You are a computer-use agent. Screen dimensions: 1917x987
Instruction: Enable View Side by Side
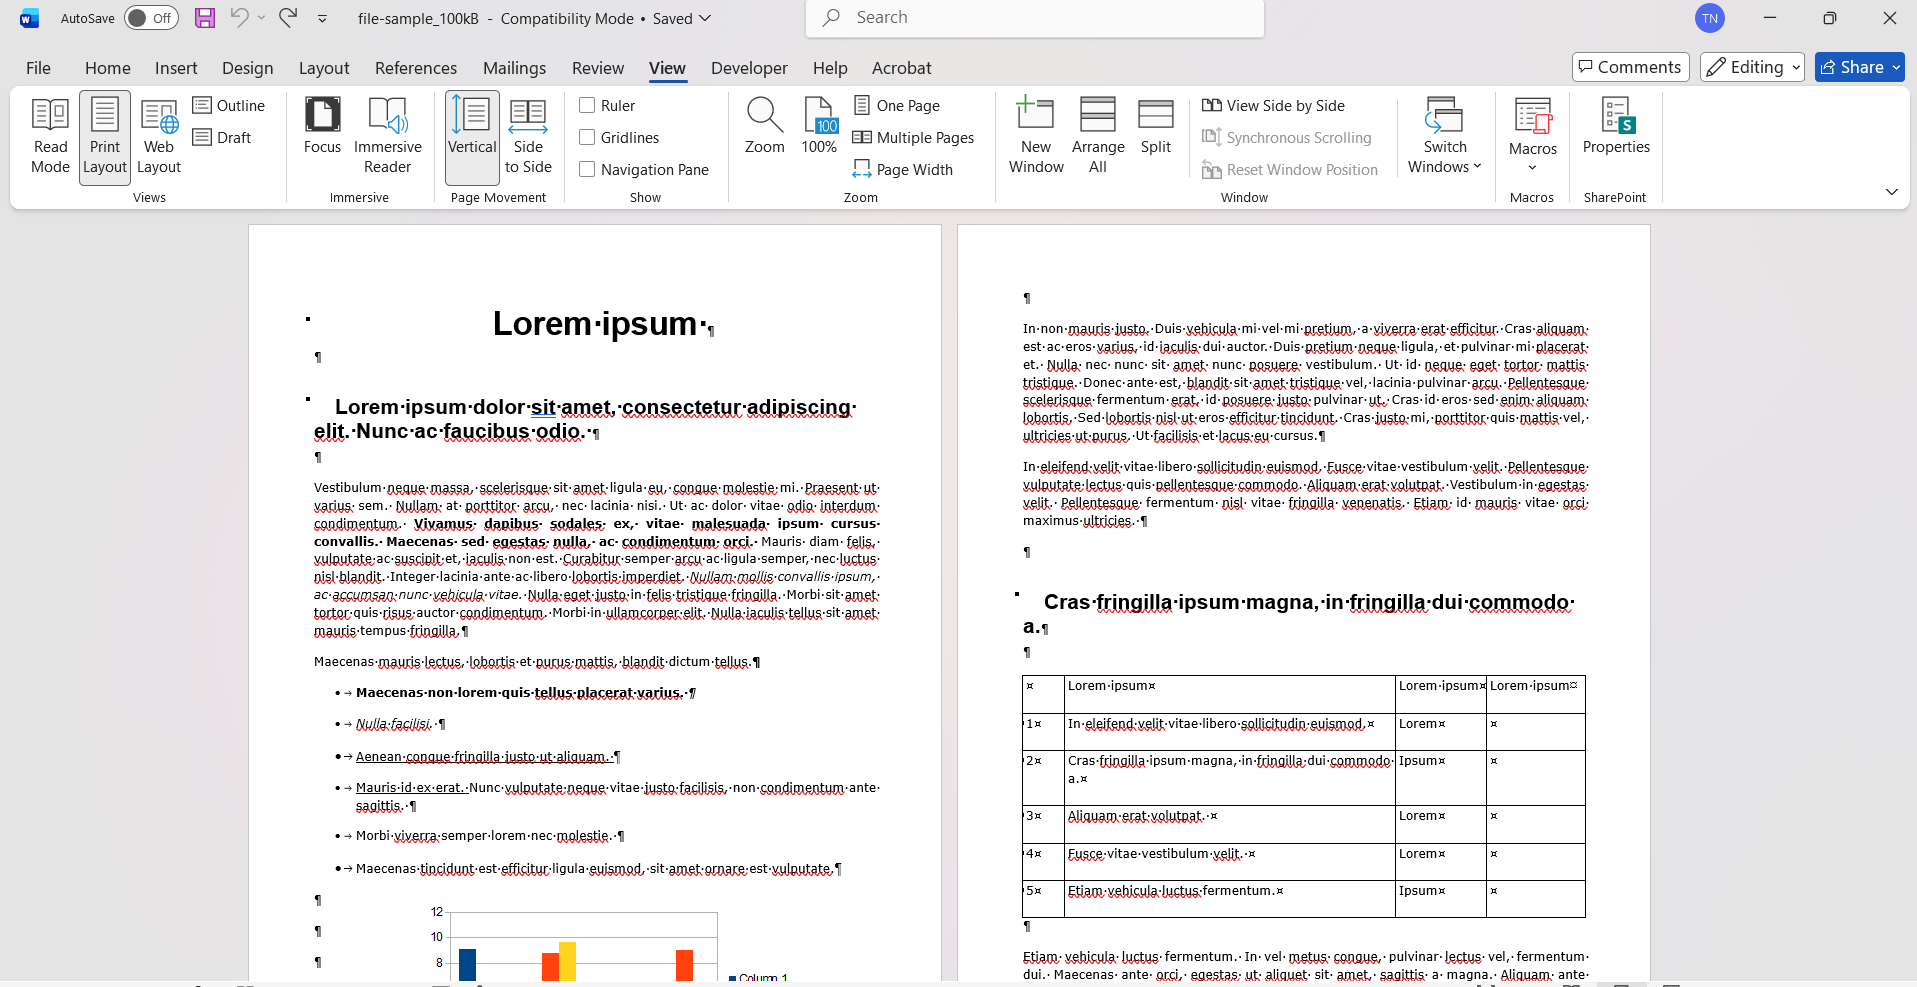(x=1273, y=105)
